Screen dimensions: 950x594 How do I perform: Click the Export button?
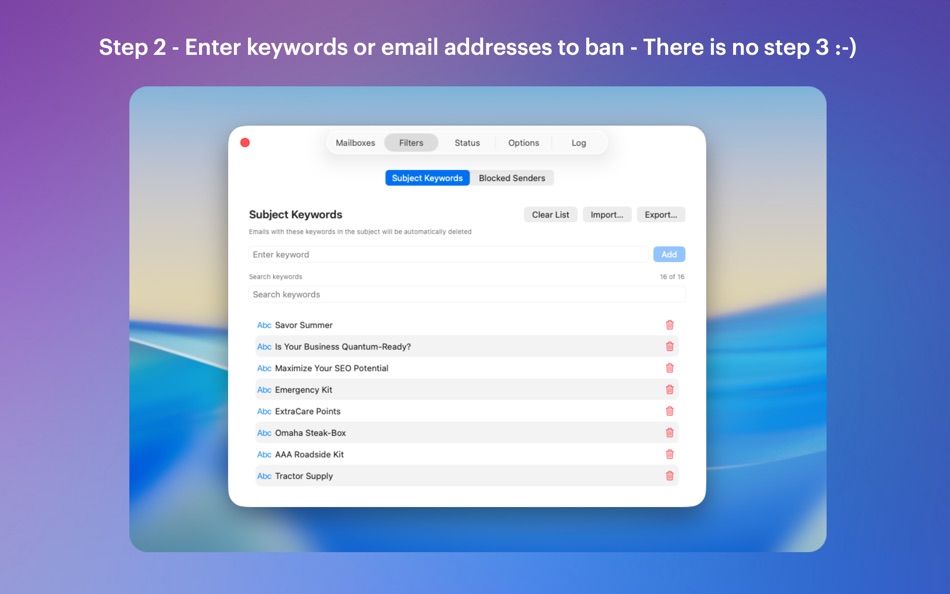click(660, 214)
